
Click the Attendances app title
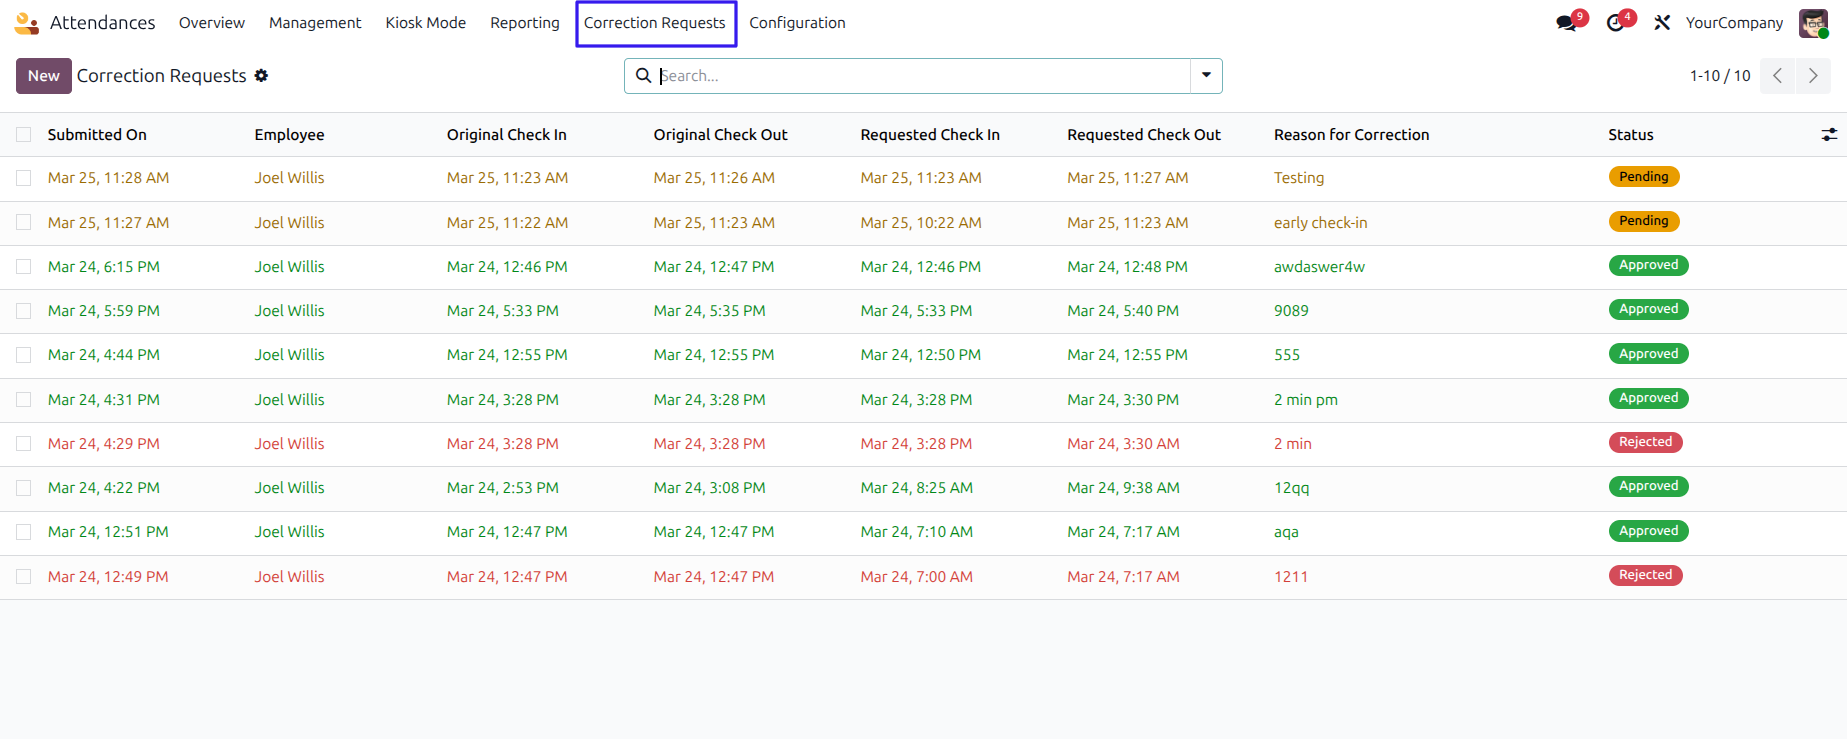tap(103, 23)
